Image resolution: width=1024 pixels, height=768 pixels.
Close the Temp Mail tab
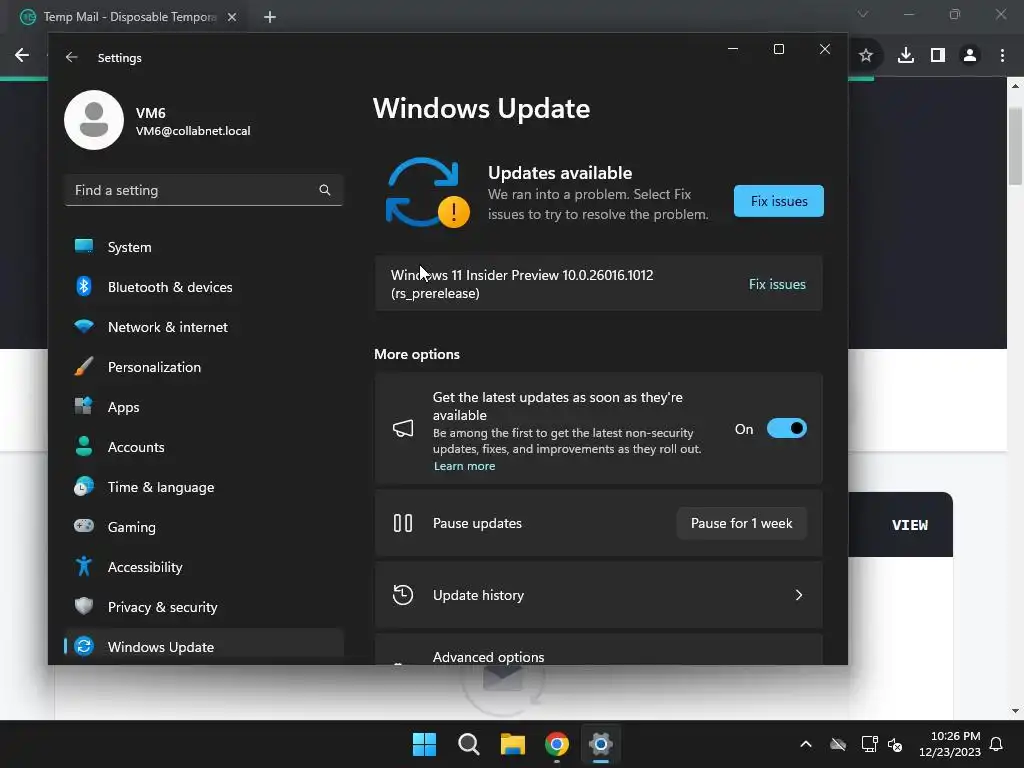click(x=232, y=17)
